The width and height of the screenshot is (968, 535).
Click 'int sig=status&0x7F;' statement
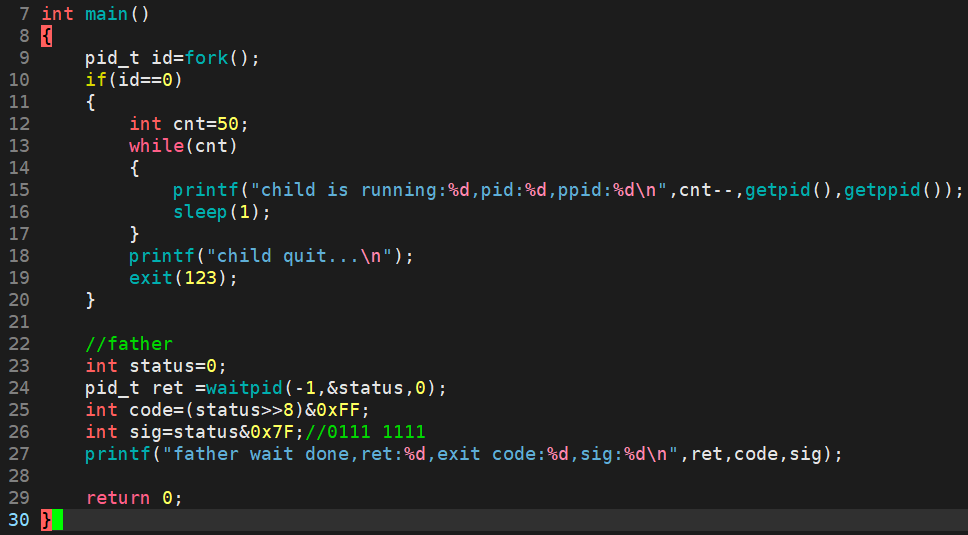click(x=194, y=432)
